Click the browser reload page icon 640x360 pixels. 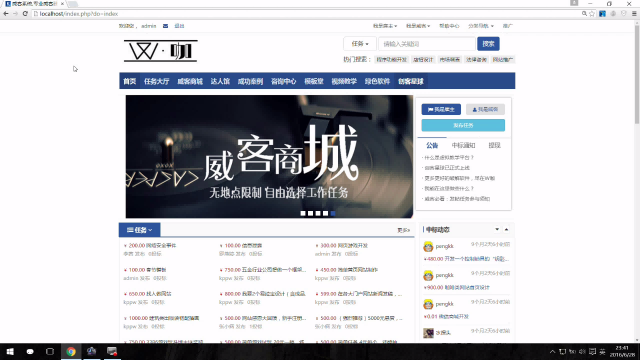tap(25, 13)
